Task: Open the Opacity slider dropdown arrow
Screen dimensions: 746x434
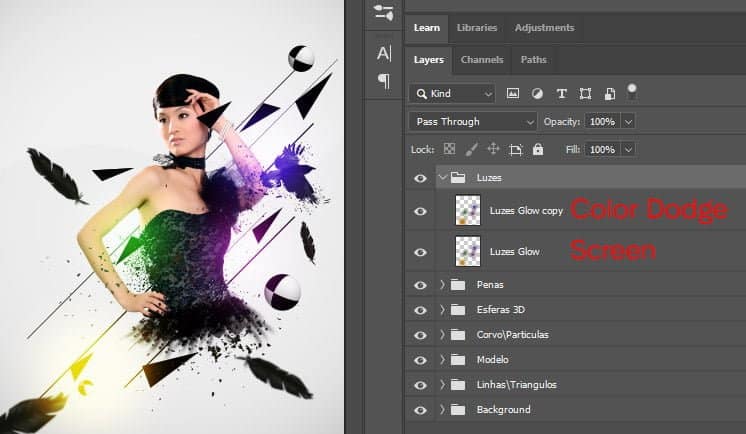Action: pyautogui.click(x=628, y=122)
